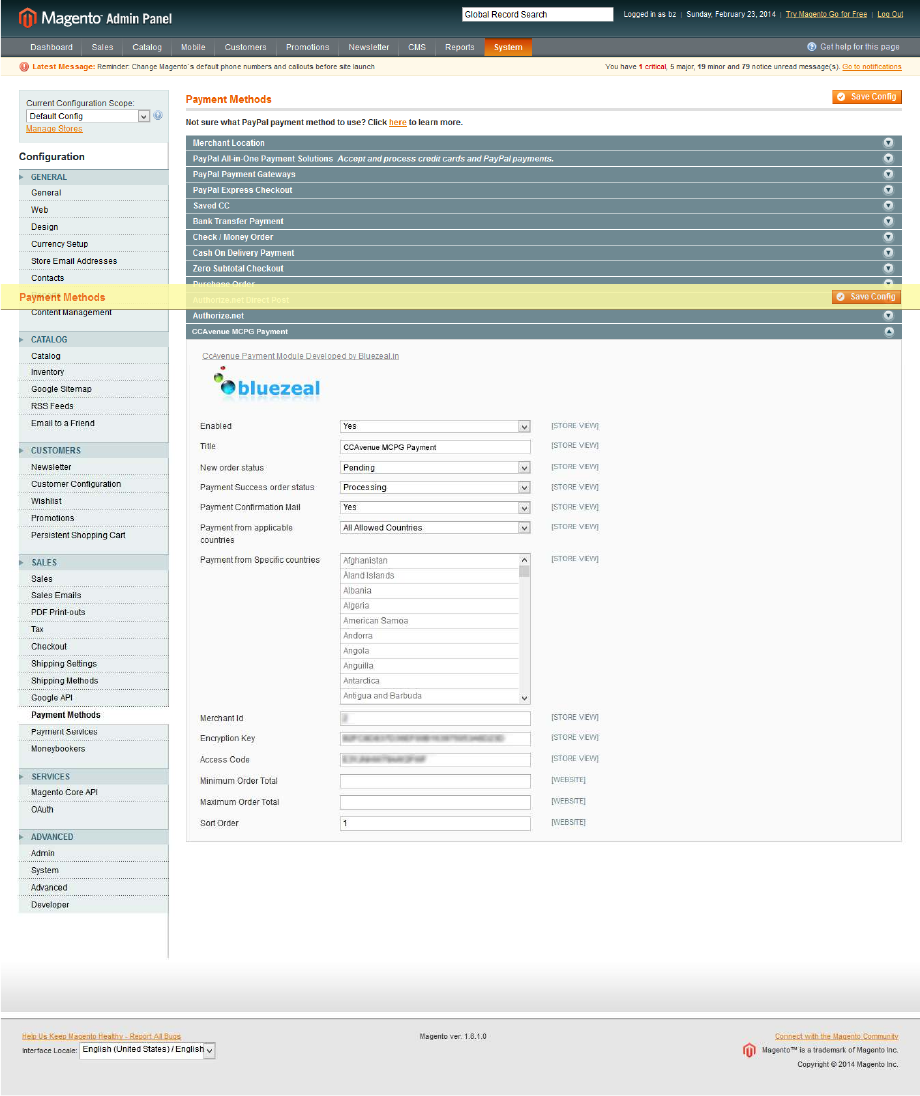Expand Check / Money Order arrow
The height and width of the screenshot is (1096, 920).
point(889,237)
